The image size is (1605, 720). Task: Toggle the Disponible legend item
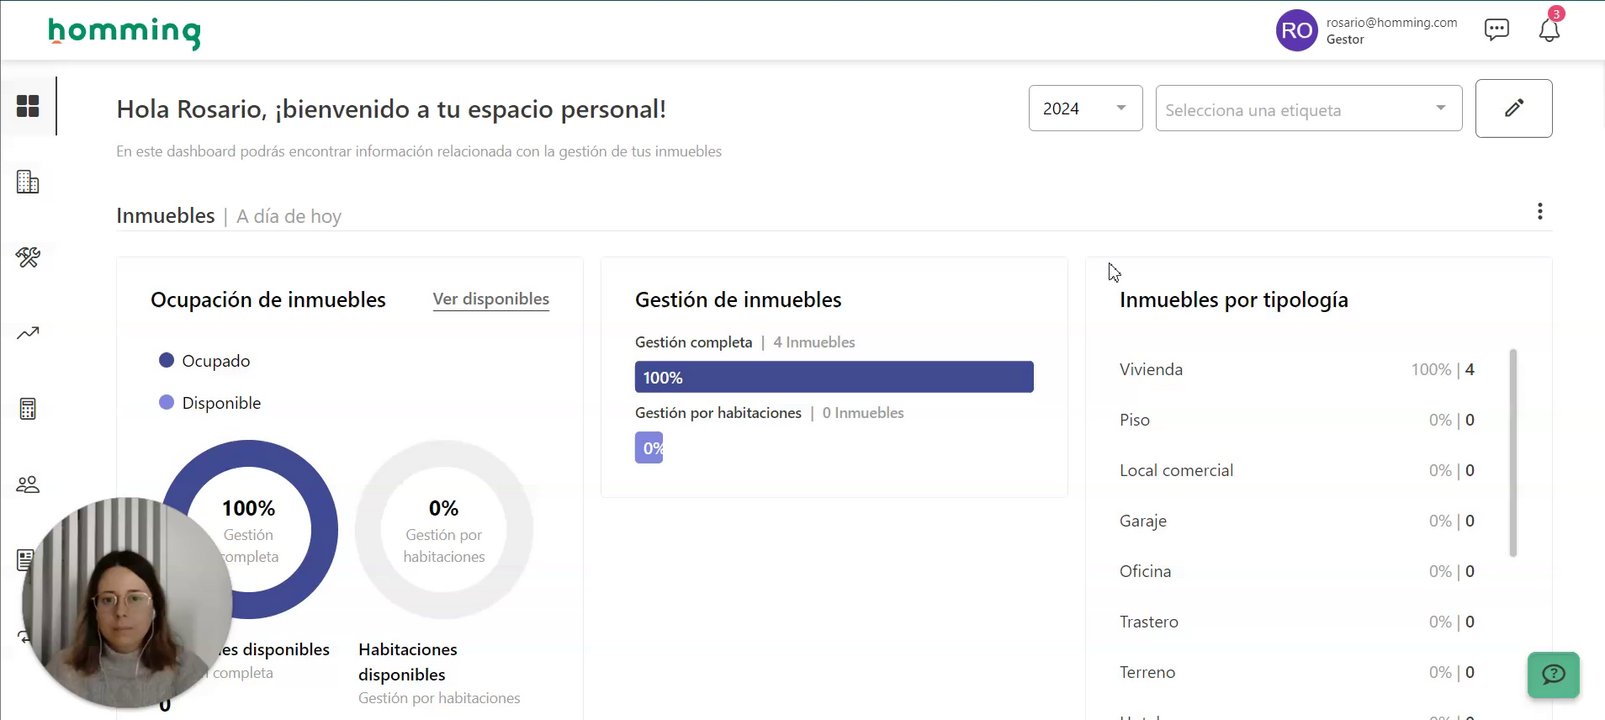pyautogui.click(x=210, y=403)
